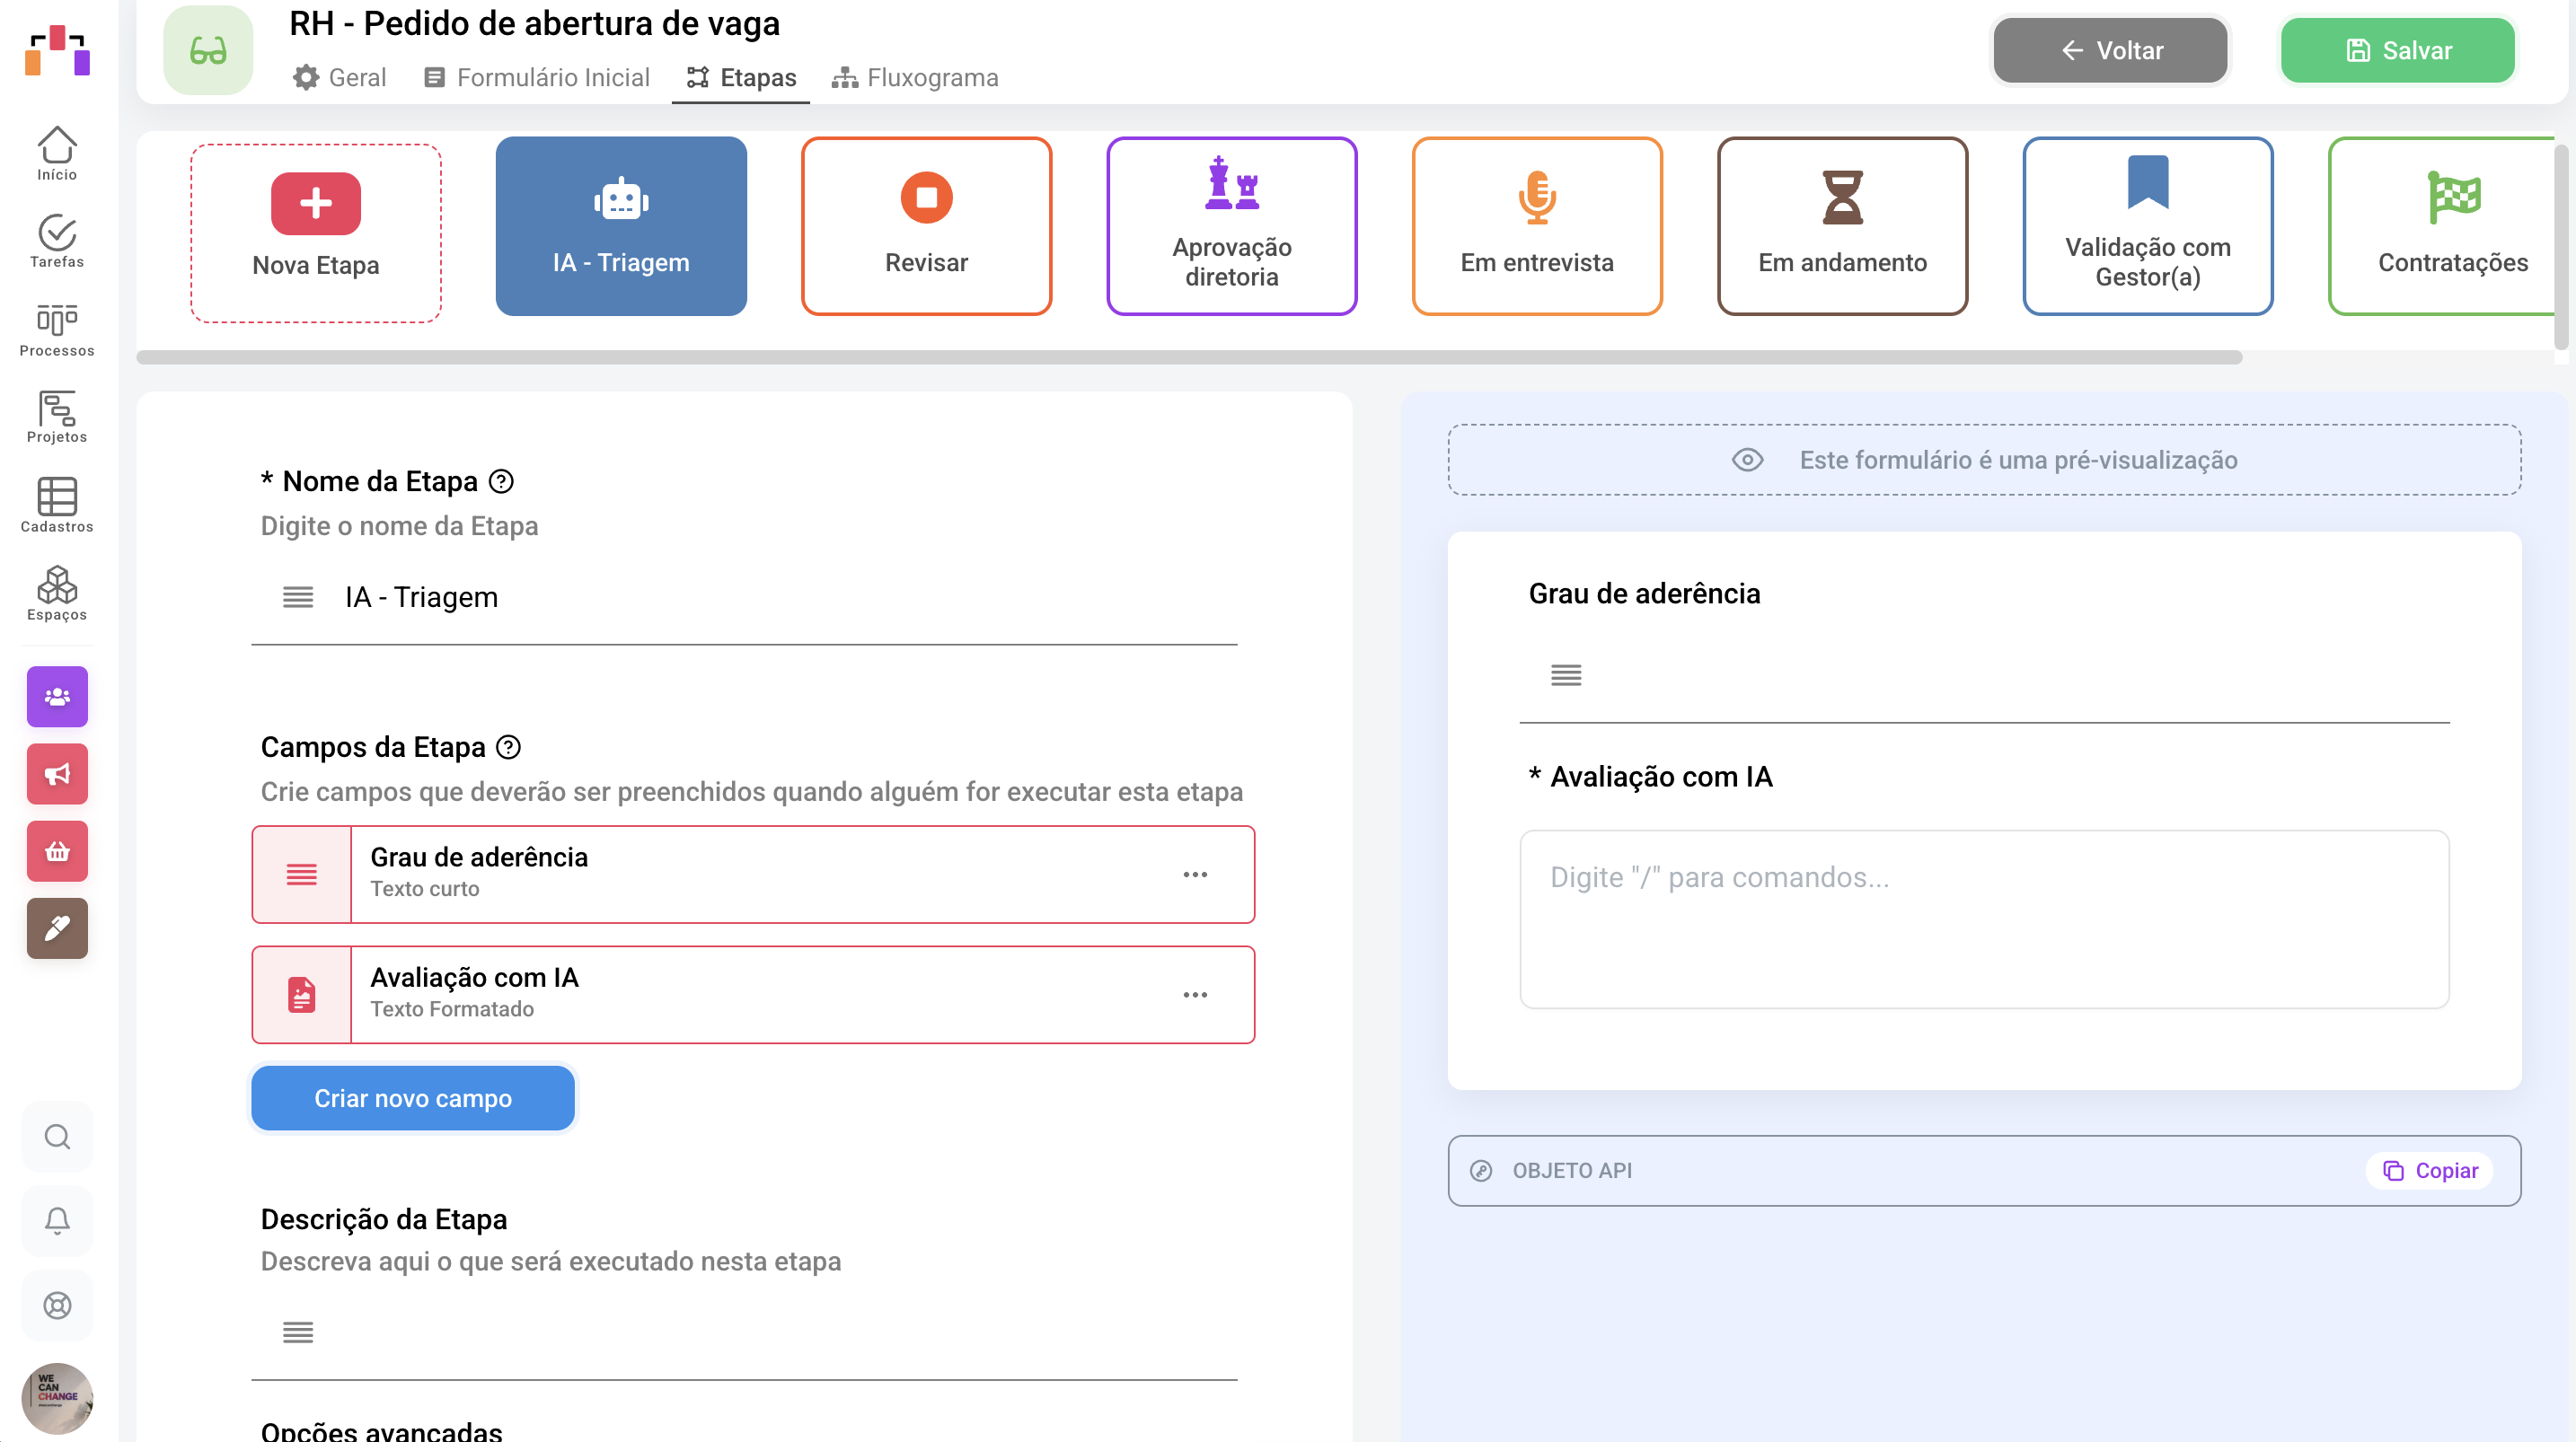Select the Revisar stage card
Viewport: 2576px width, 1442px height.
pyautogui.click(x=926, y=226)
